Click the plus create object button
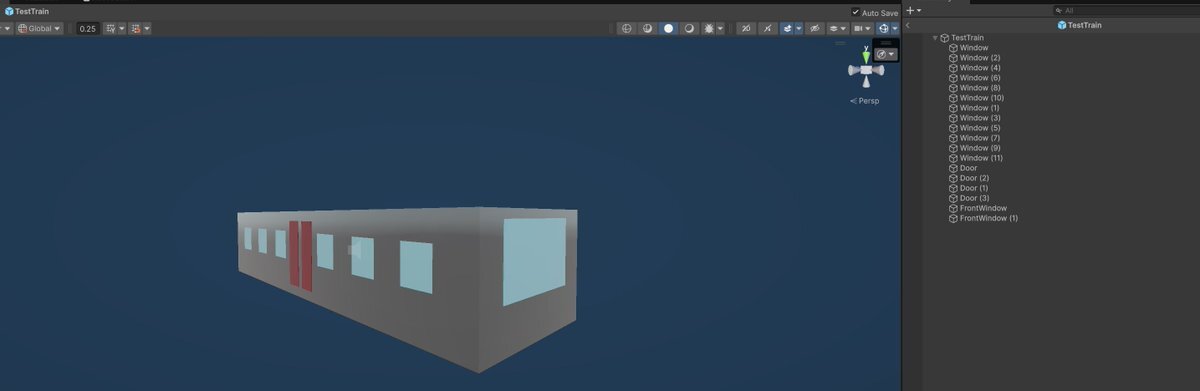This screenshot has width=1200, height=391. (x=909, y=10)
